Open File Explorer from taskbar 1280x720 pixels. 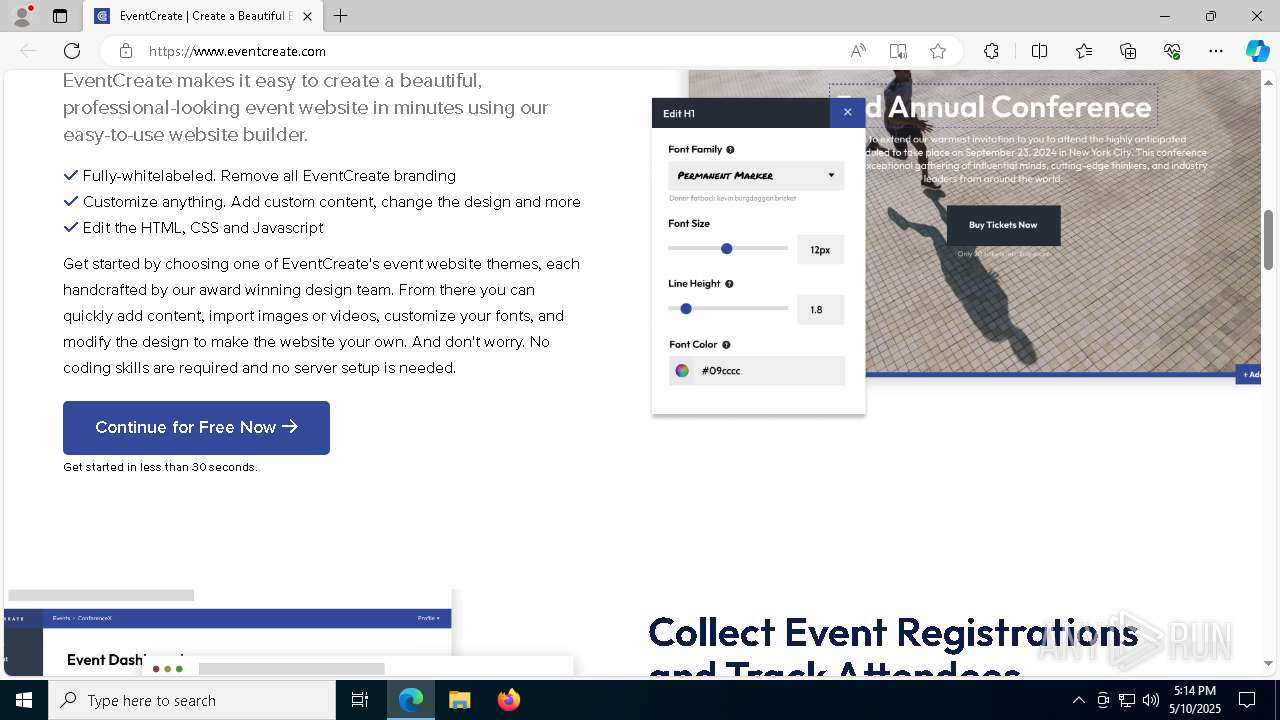point(460,700)
